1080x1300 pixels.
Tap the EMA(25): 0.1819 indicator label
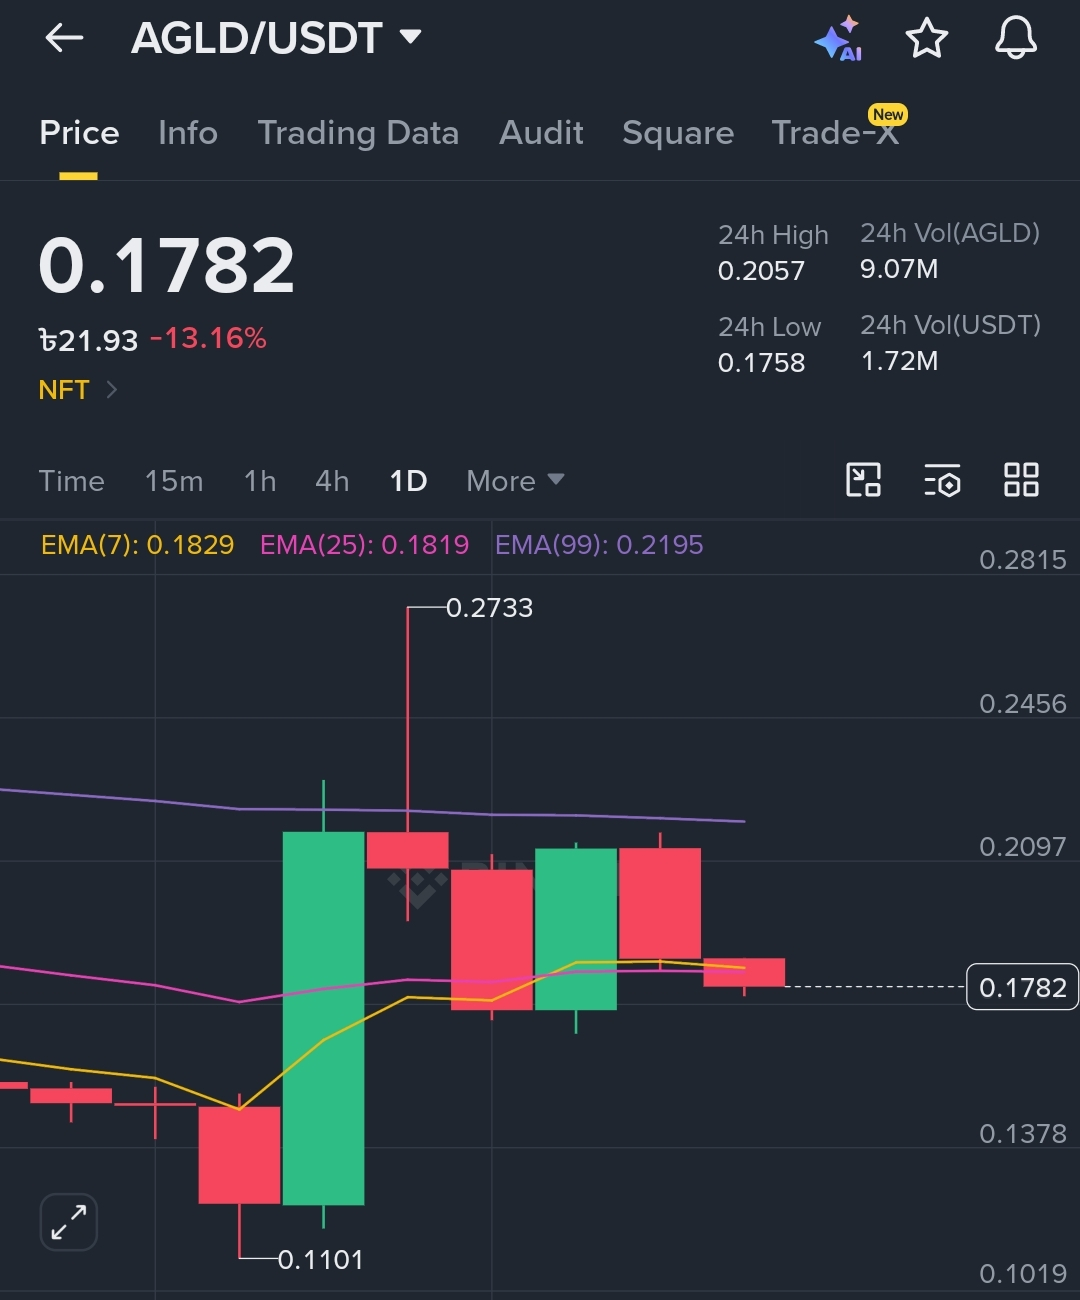tap(364, 545)
